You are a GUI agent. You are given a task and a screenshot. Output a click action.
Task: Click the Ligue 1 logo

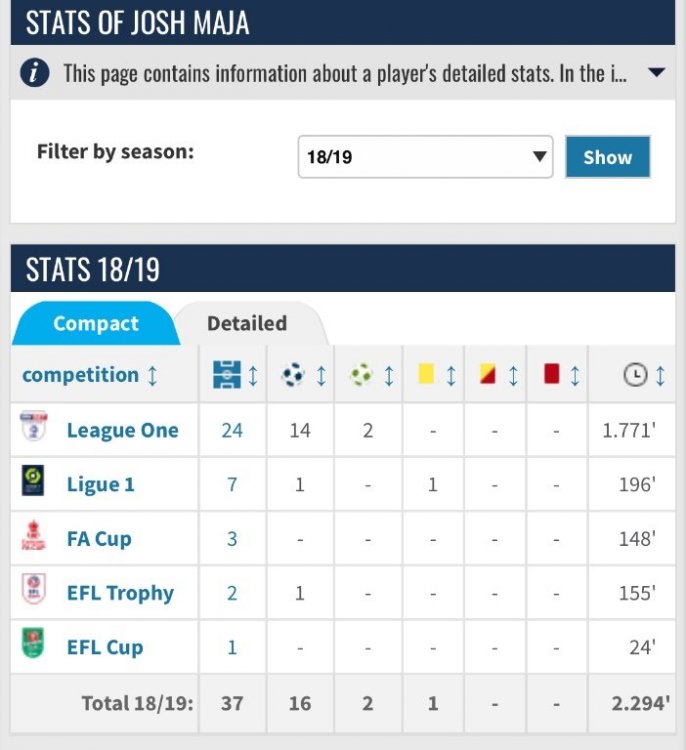[x=34, y=483]
